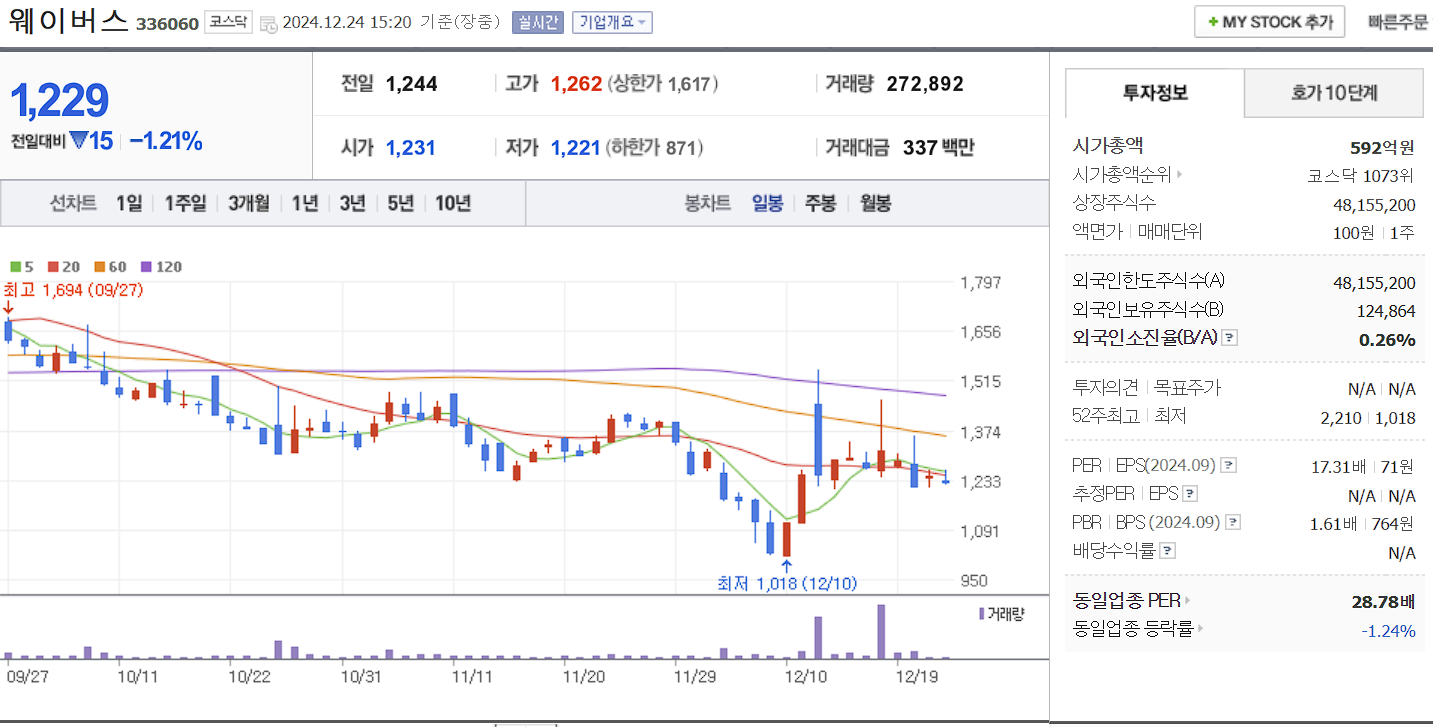Select the 1주일 line chart period
1433x727 pixels.
coord(185,204)
